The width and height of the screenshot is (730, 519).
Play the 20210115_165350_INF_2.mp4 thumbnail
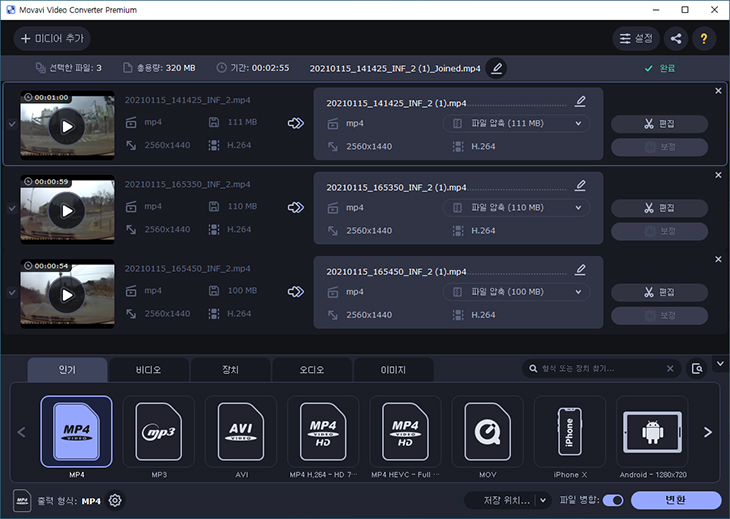67,210
